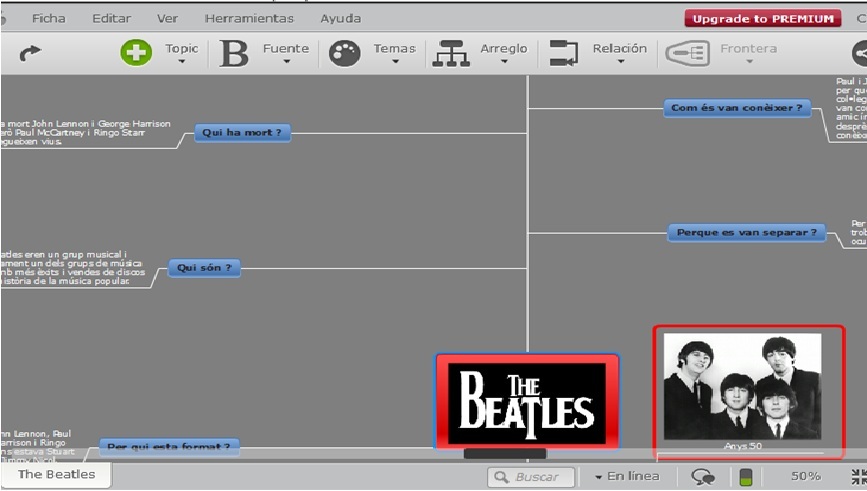The image size is (867, 491).
Task: Open the Herramientas menu
Action: pyautogui.click(x=249, y=18)
